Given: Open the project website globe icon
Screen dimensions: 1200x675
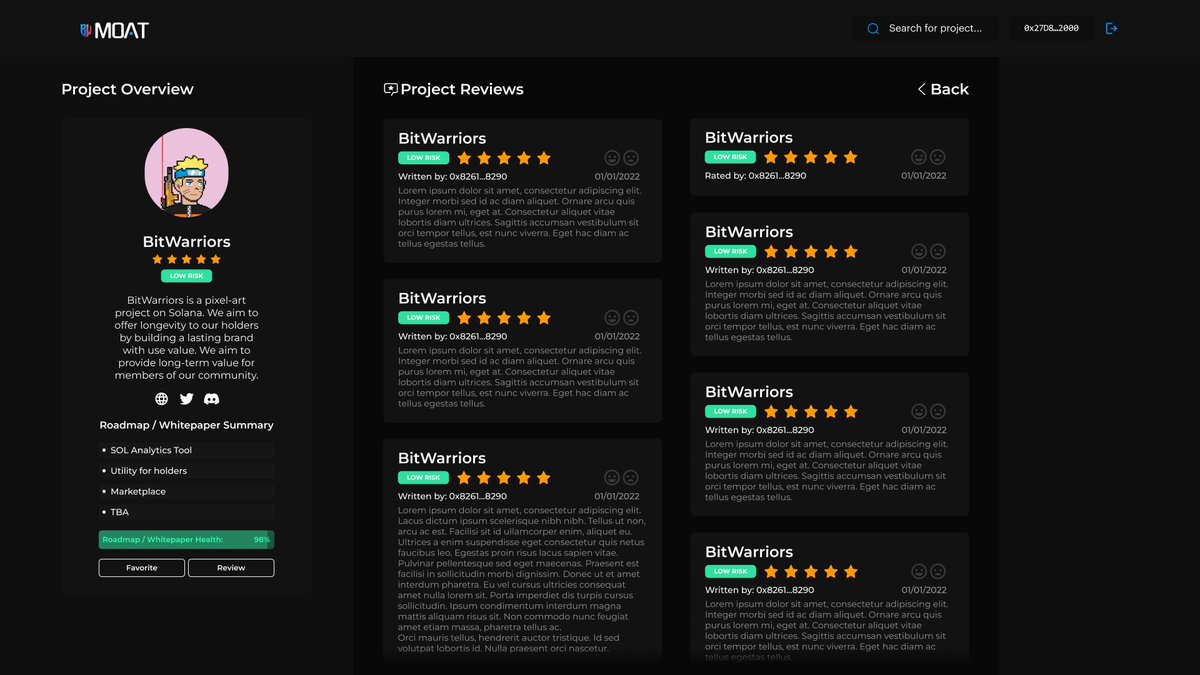Looking at the screenshot, I should [x=162, y=399].
